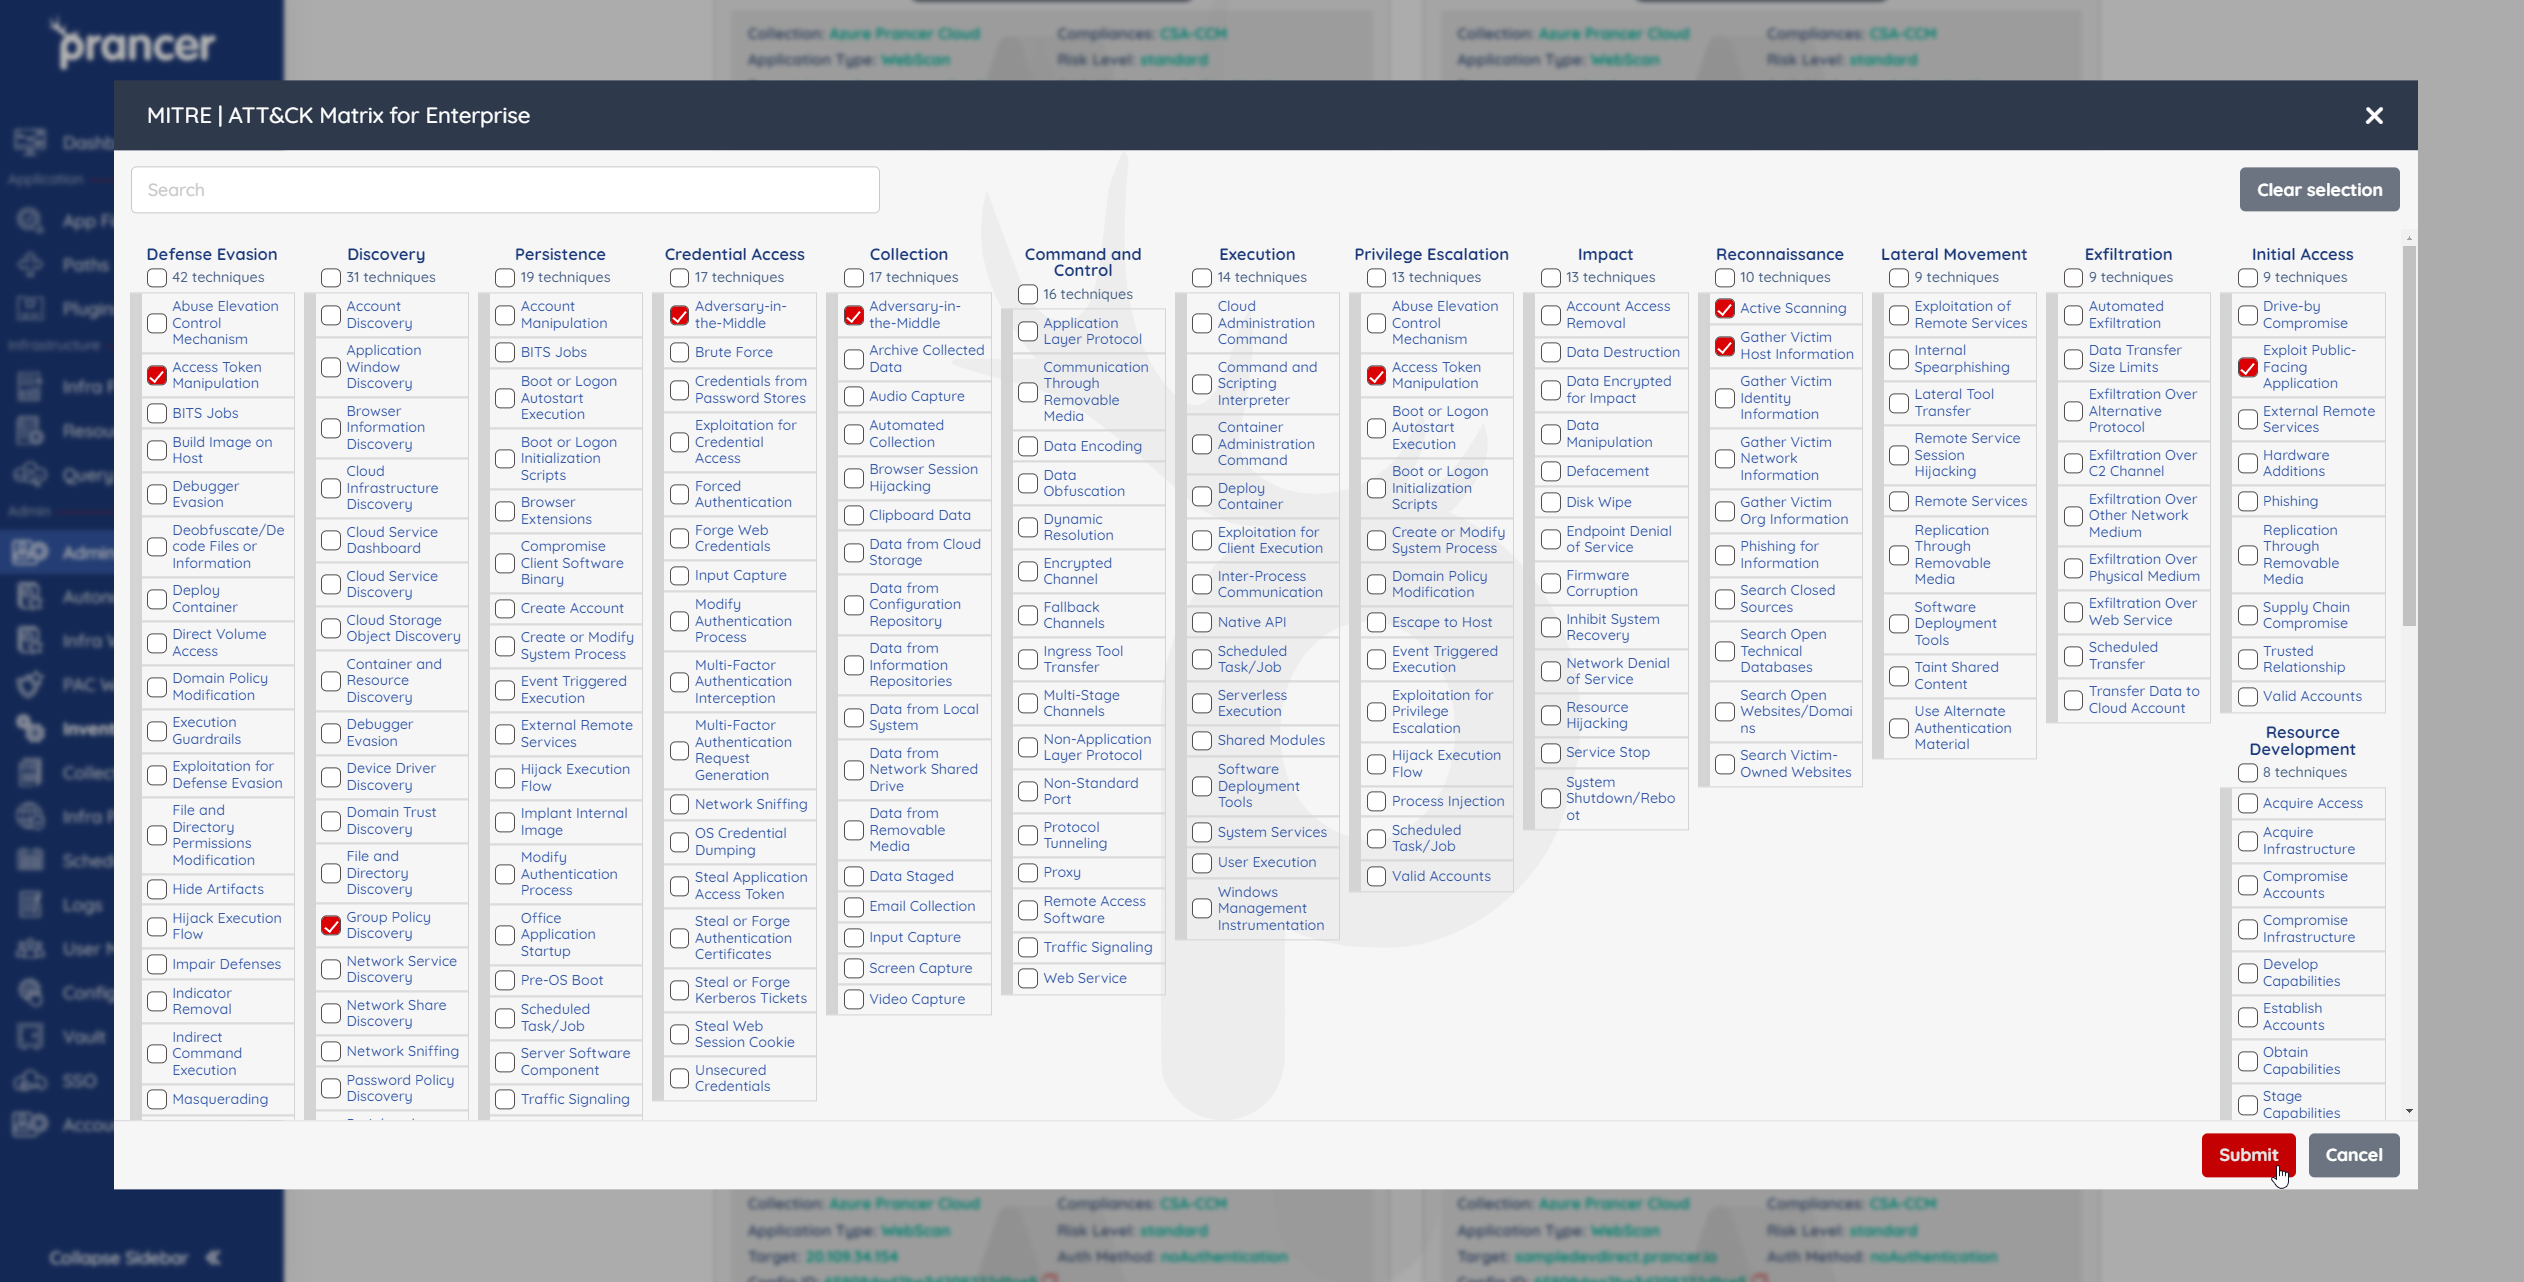Enable the Hardware Additions technique
The image size is (2524, 1282).
pyautogui.click(x=2248, y=464)
